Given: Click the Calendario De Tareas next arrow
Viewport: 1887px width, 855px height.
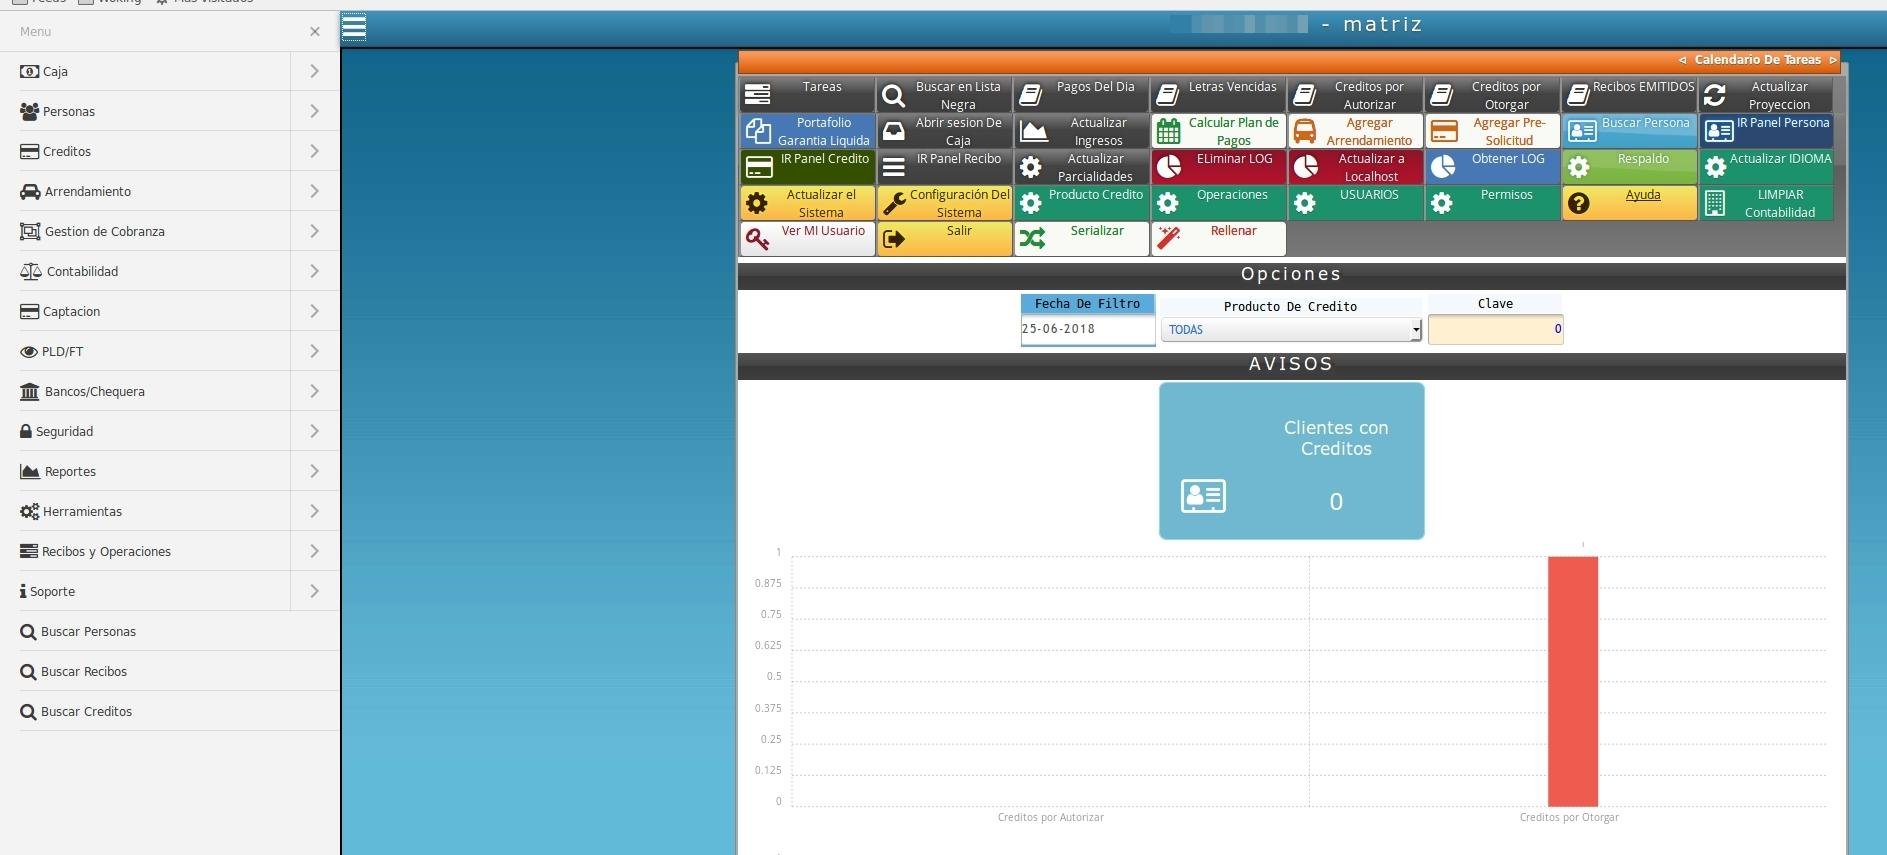Looking at the screenshot, I should pos(1832,60).
